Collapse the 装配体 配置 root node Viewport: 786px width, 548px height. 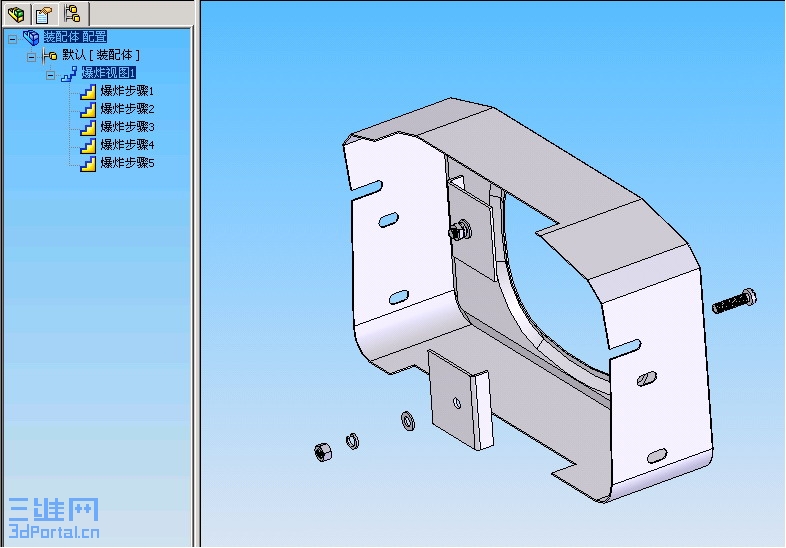[x=13, y=39]
